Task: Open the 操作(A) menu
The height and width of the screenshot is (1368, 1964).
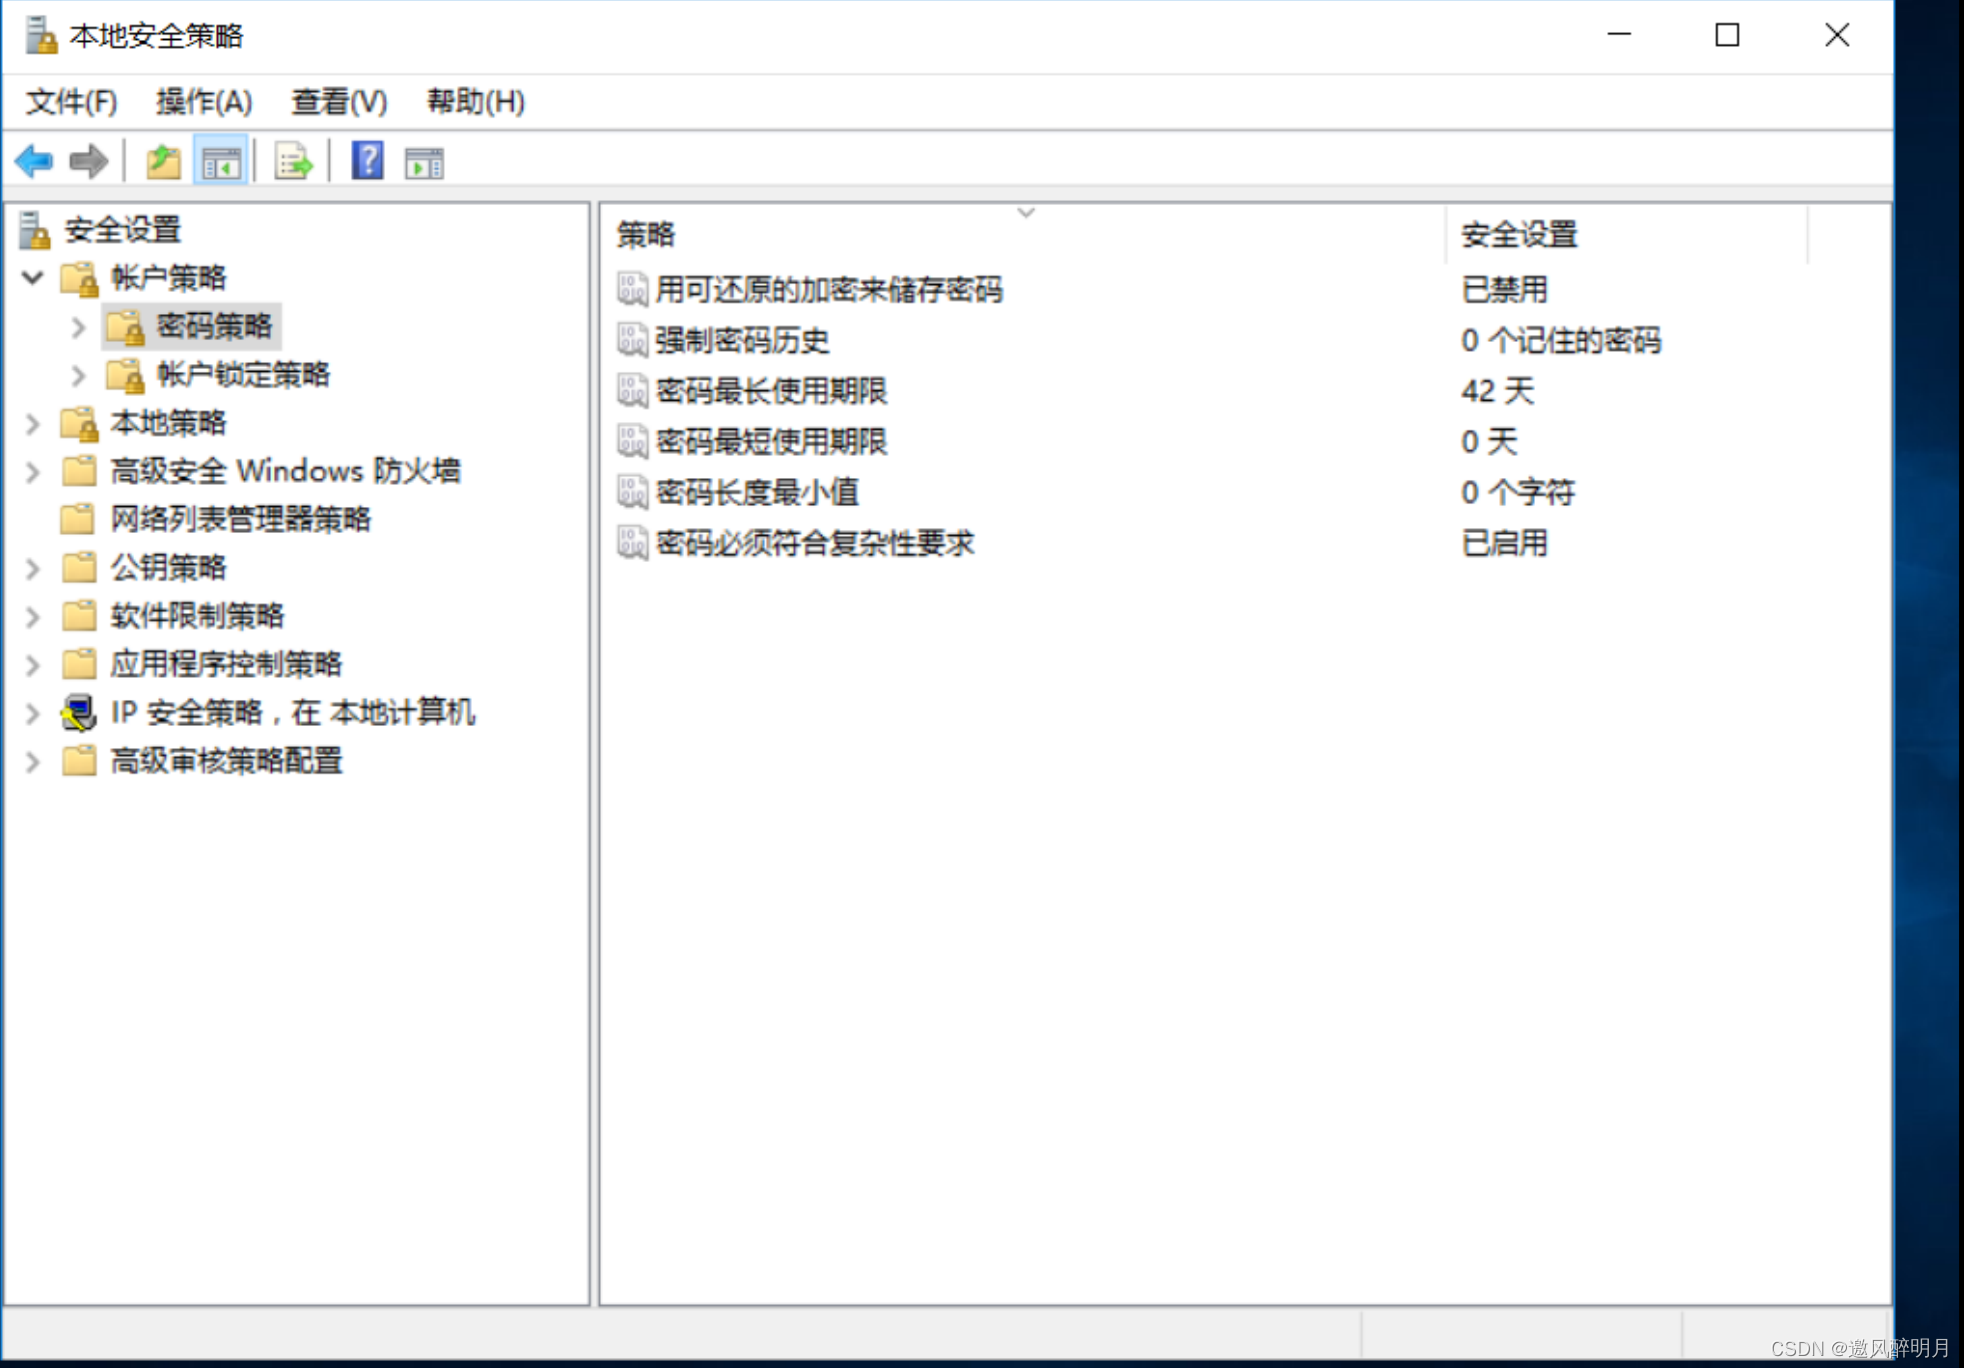Action: [203, 101]
